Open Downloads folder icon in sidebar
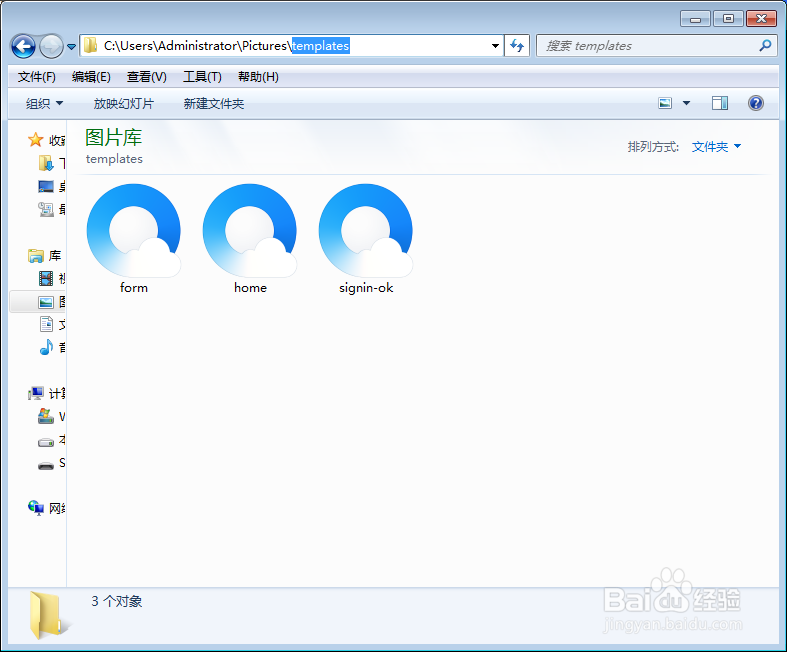787x652 pixels. tap(46, 163)
